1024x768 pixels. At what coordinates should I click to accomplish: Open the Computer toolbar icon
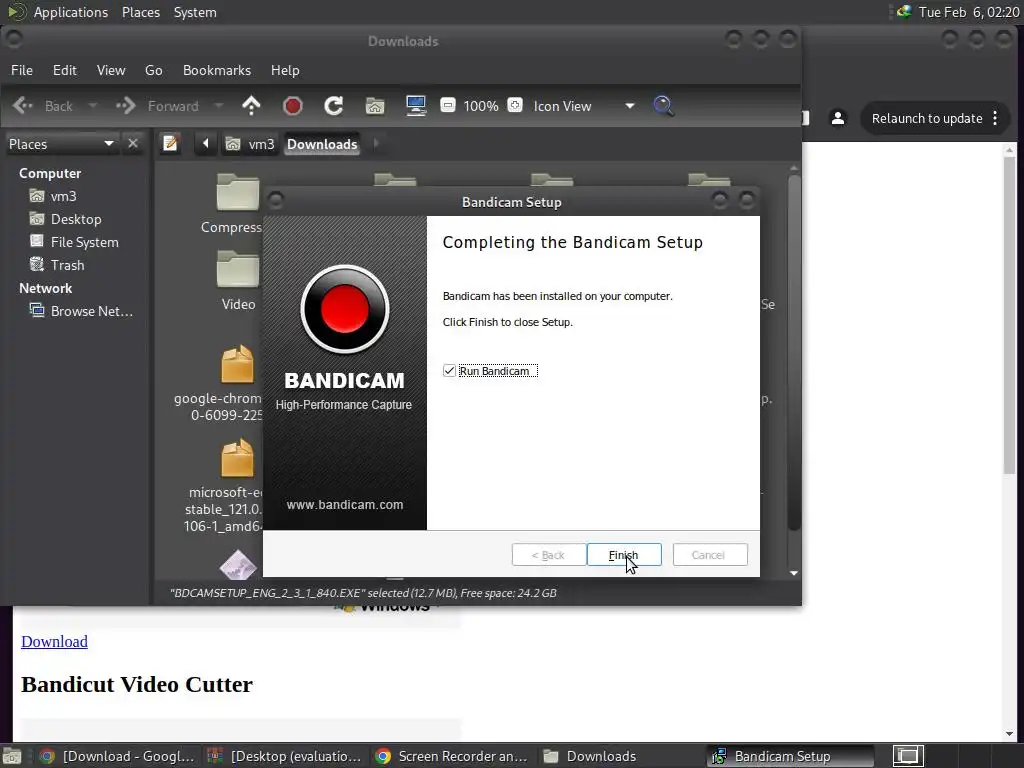[x=416, y=106]
